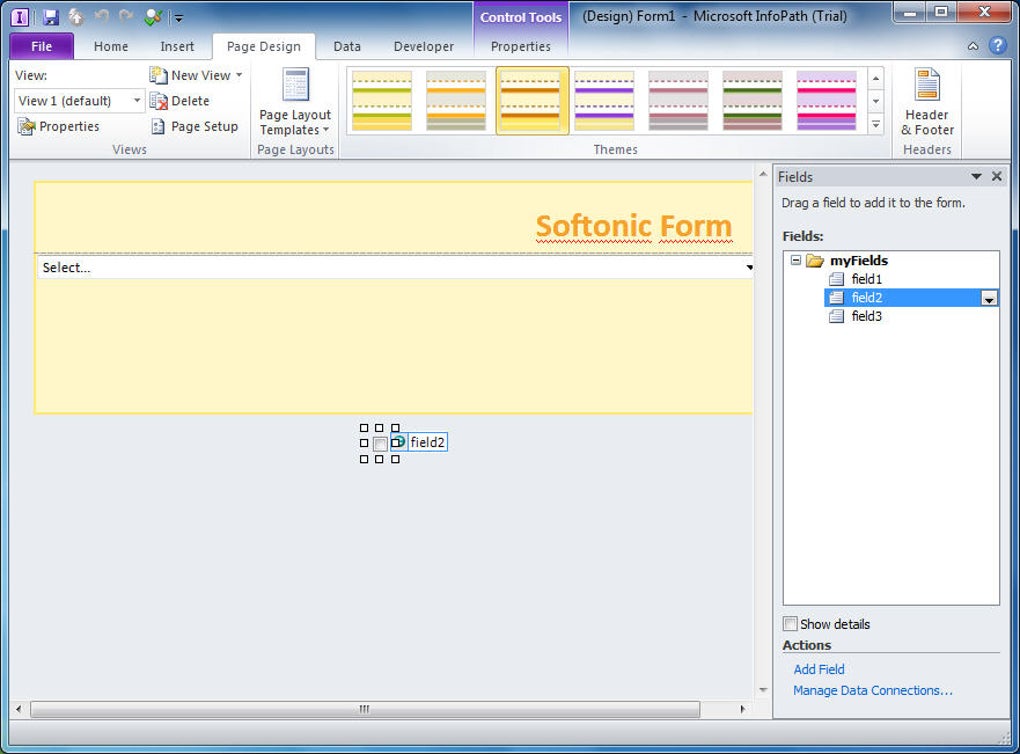Close the Fields task pane
This screenshot has width=1020, height=754.
[x=997, y=176]
